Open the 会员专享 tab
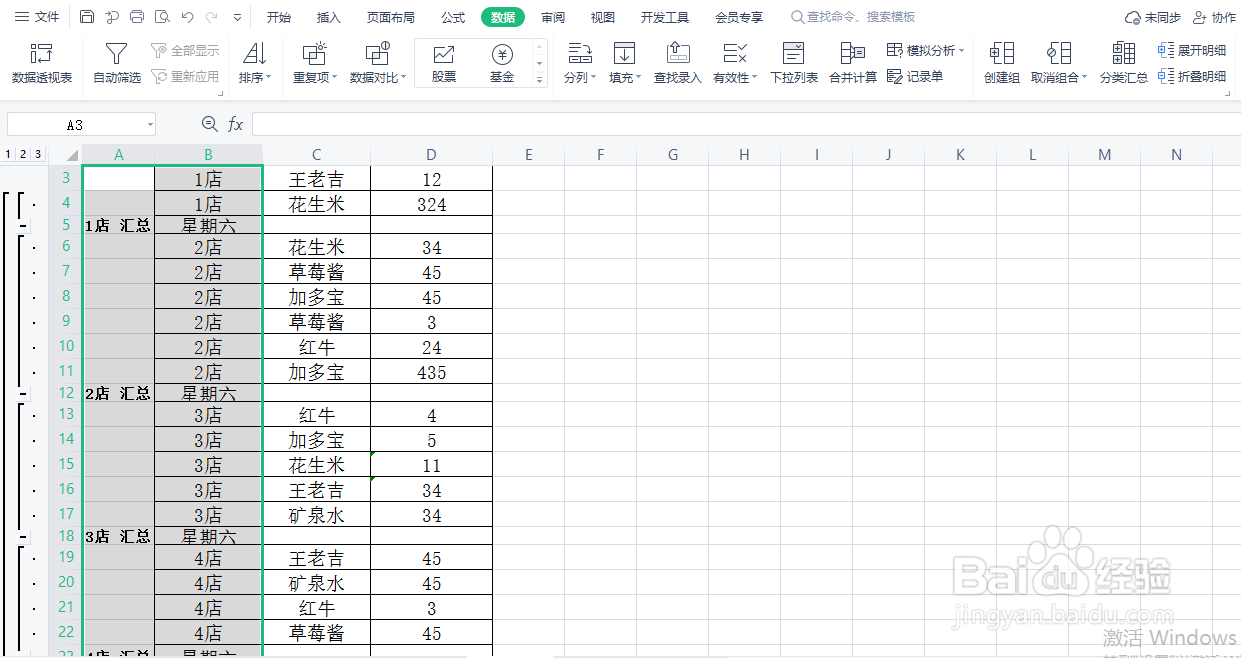Viewport: 1241px width, 658px height. [x=739, y=17]
